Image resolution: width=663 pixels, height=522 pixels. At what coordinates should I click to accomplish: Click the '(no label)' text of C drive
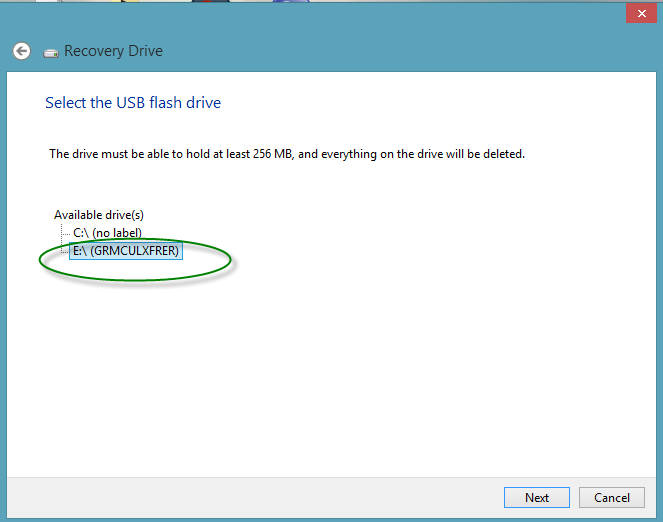coord(117,233)
